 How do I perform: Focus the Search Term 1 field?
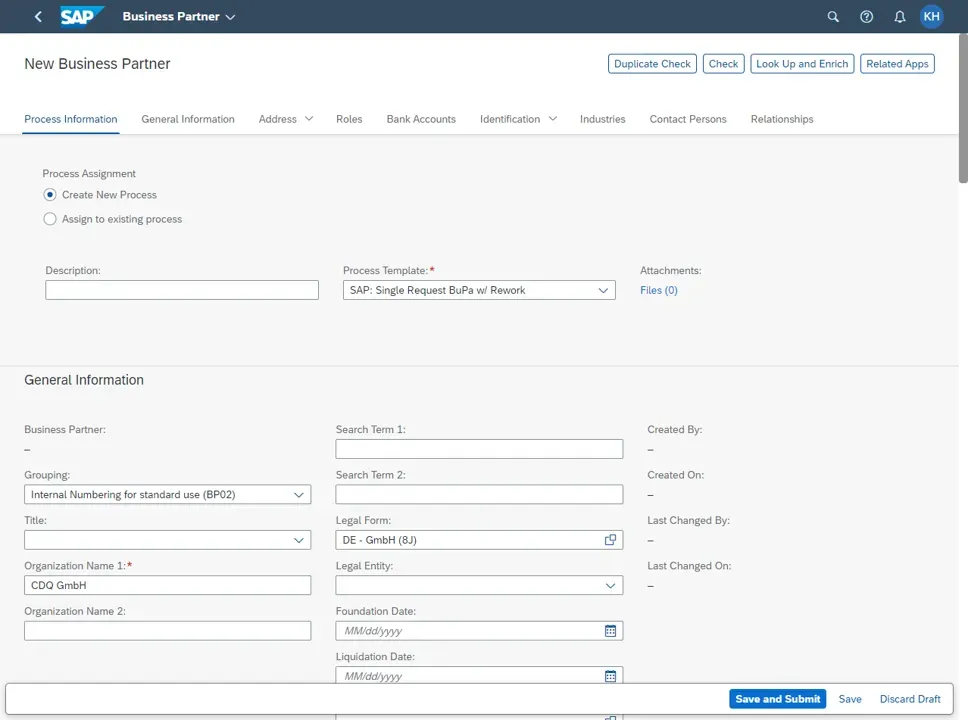pos(479,449)
